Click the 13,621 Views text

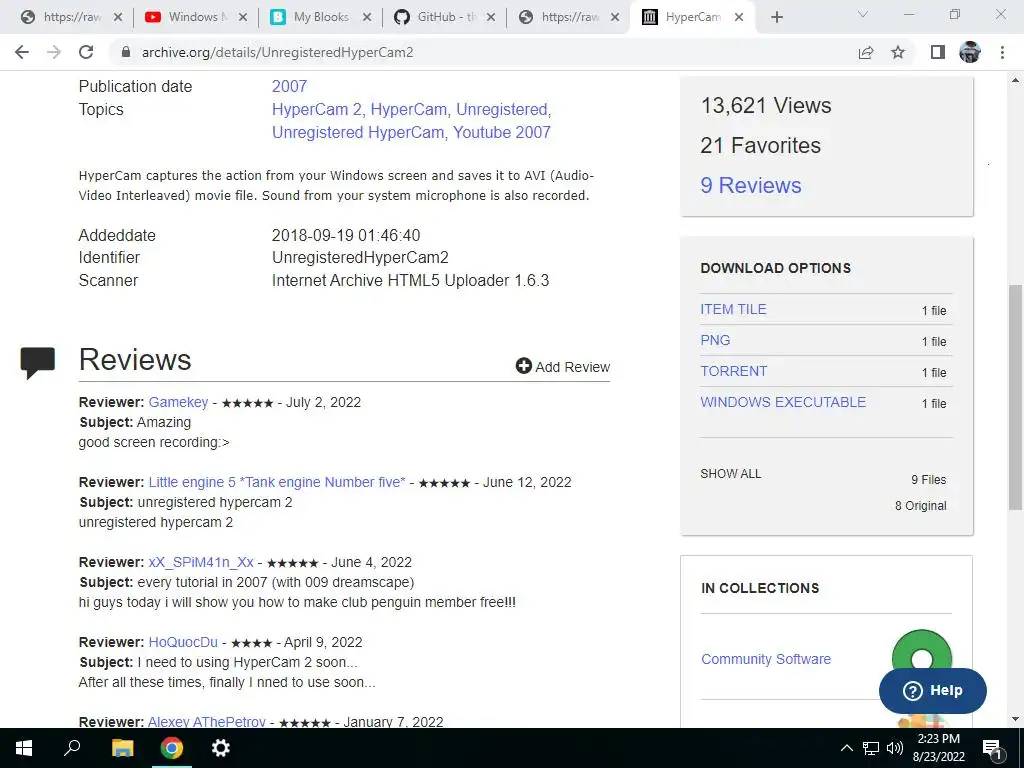[x=765, y=105]
